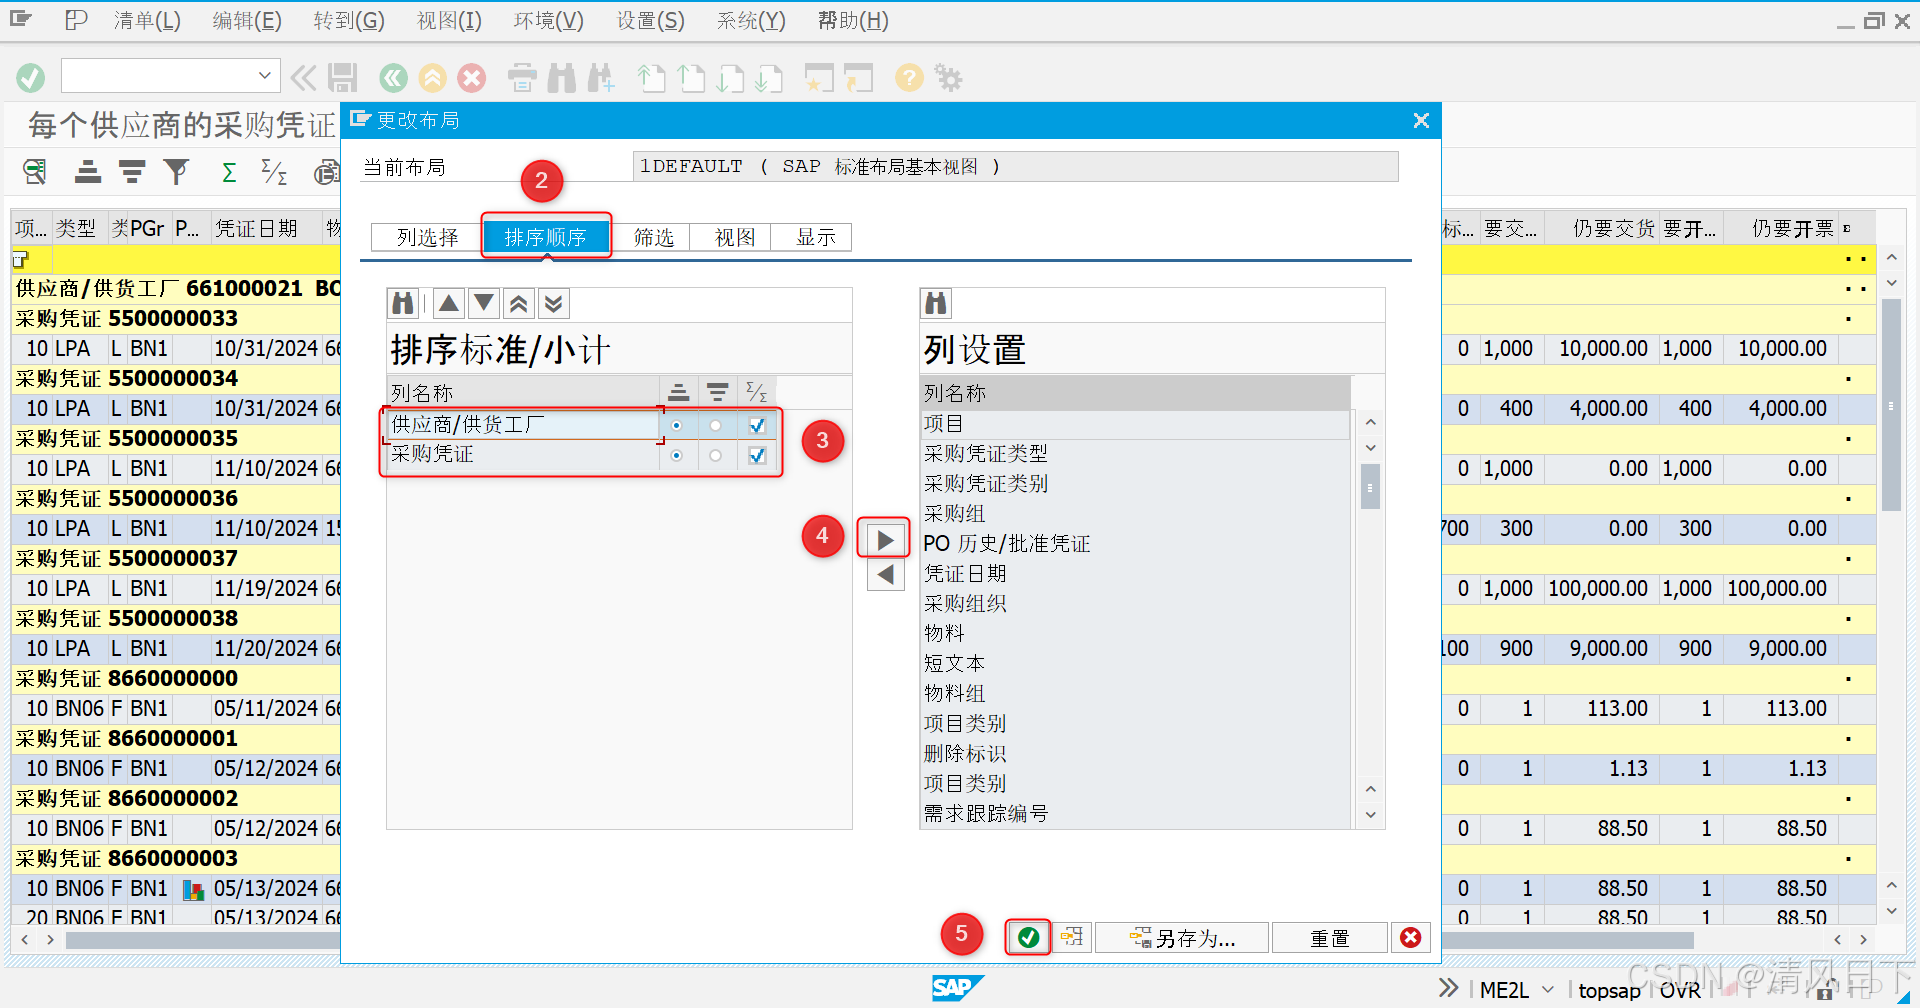This screenshot has height=1008, width=1920.
Task: Open the 设置(S) menu
Action: click(x=650, y=21)
